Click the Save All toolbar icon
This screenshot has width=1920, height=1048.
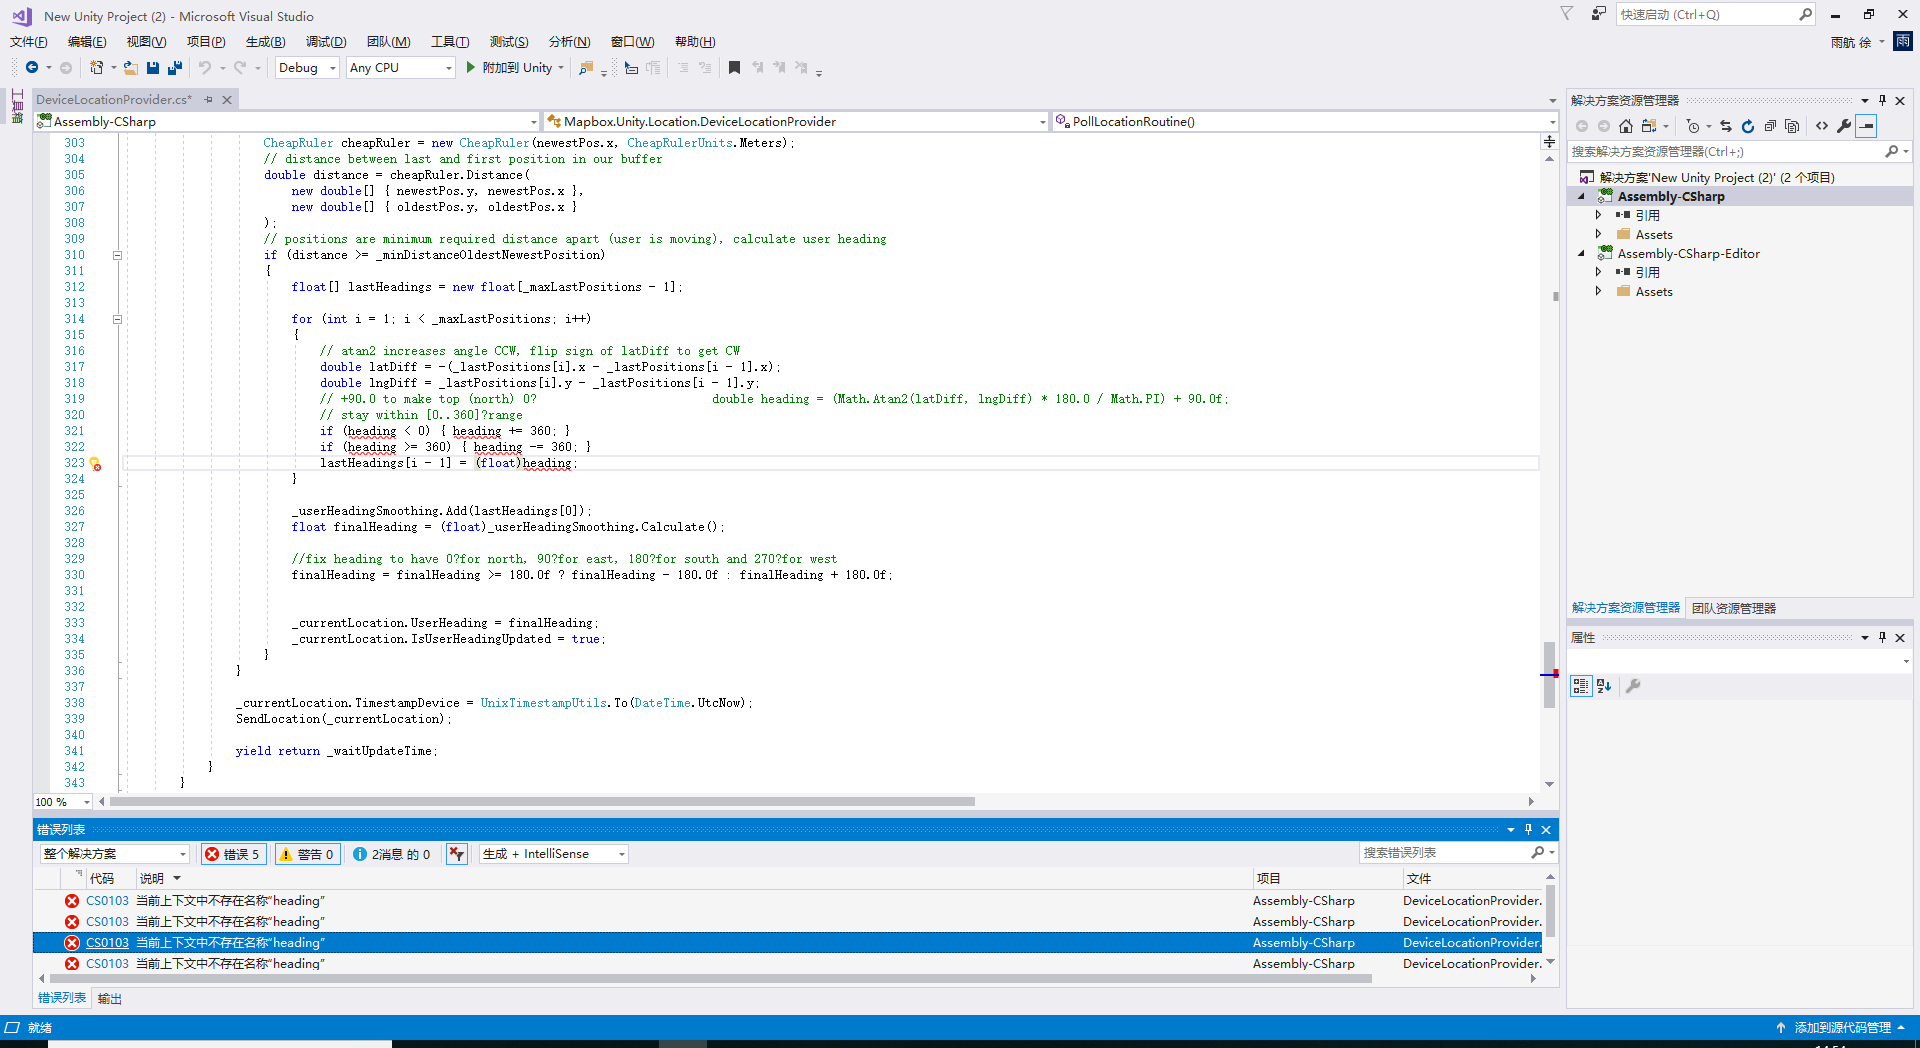[175, 68]
